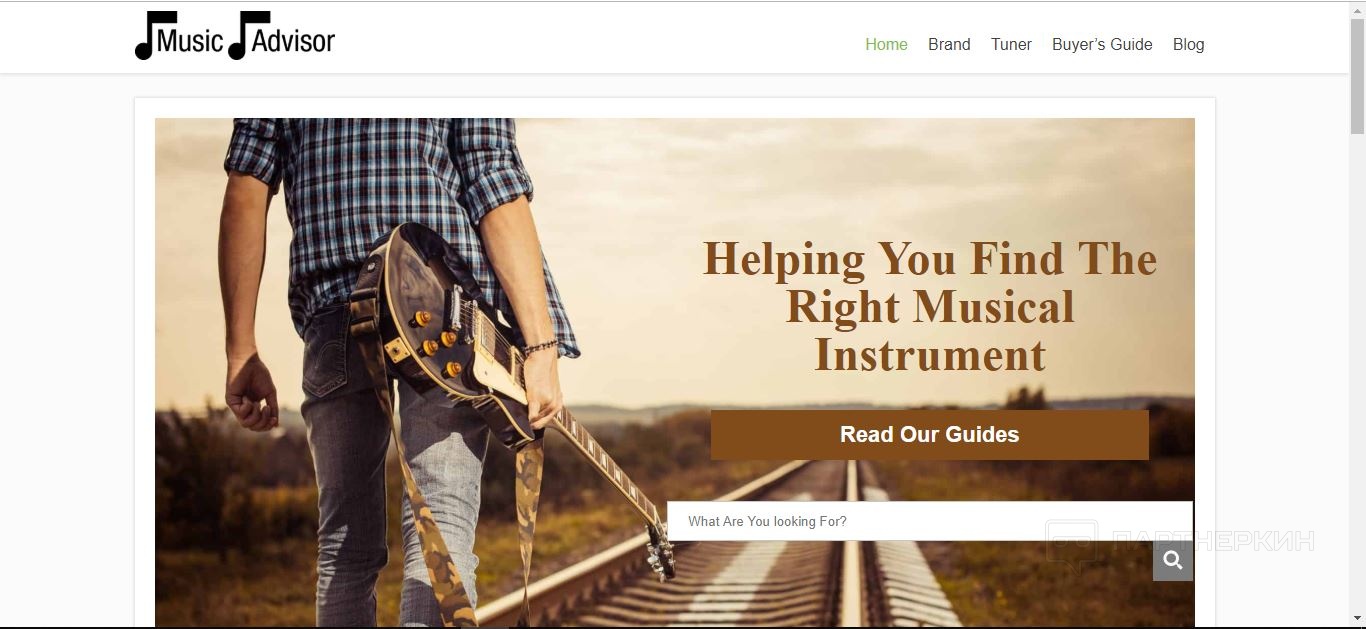Open the Brand menu item

pyautogui.click(x=949, y=44)
